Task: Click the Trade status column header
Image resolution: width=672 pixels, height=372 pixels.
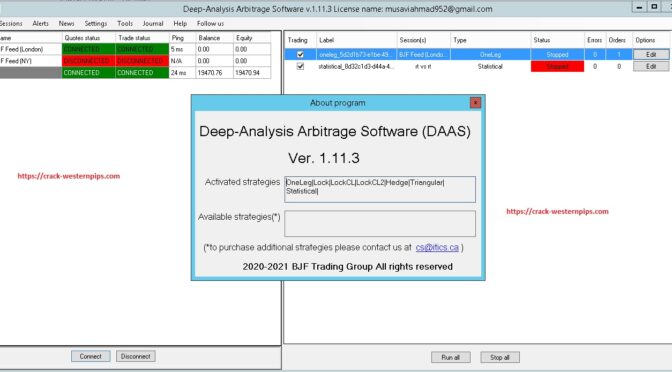Action: [x=142, y=38]
